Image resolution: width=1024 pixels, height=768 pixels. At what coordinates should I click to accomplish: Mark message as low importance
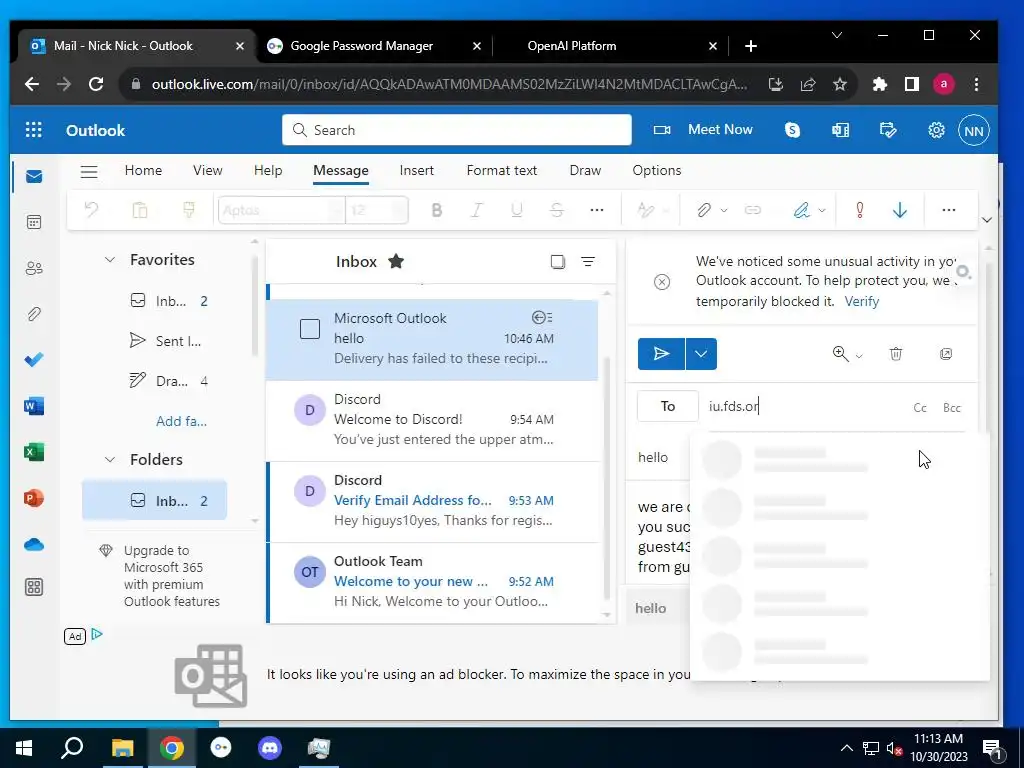[899, 210]
